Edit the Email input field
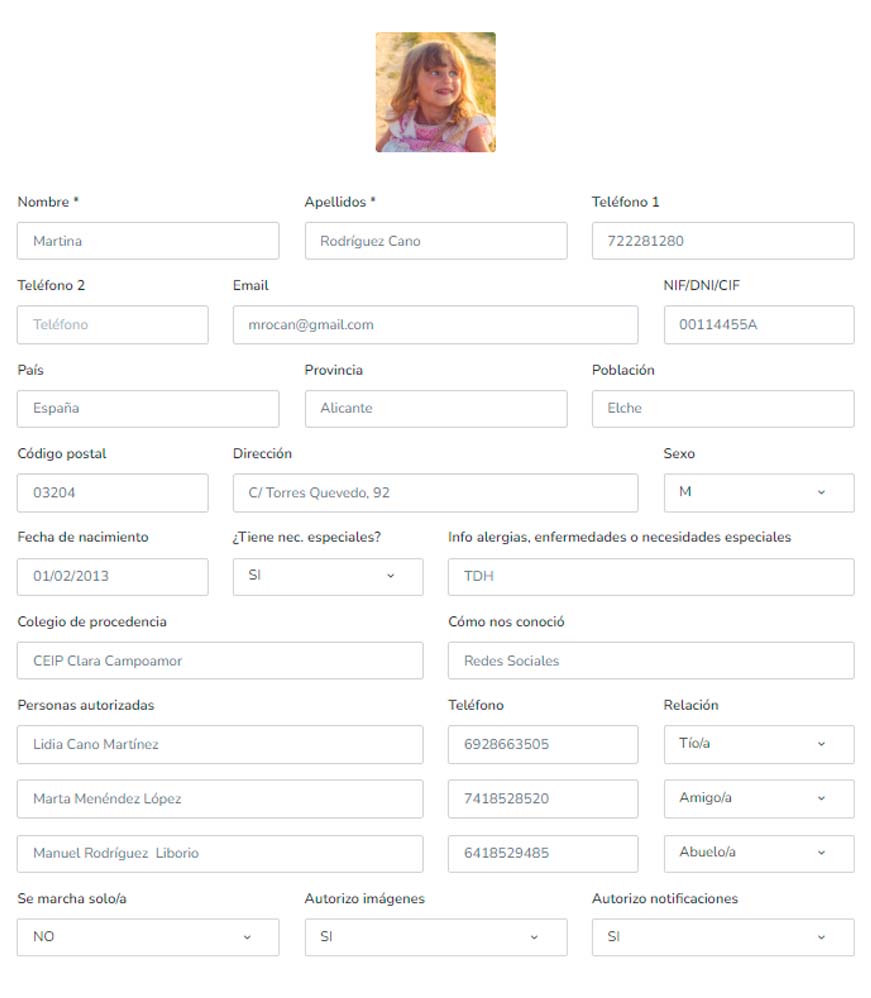The height and width of the screenshot is (998, 871). (x=435, y=325)
